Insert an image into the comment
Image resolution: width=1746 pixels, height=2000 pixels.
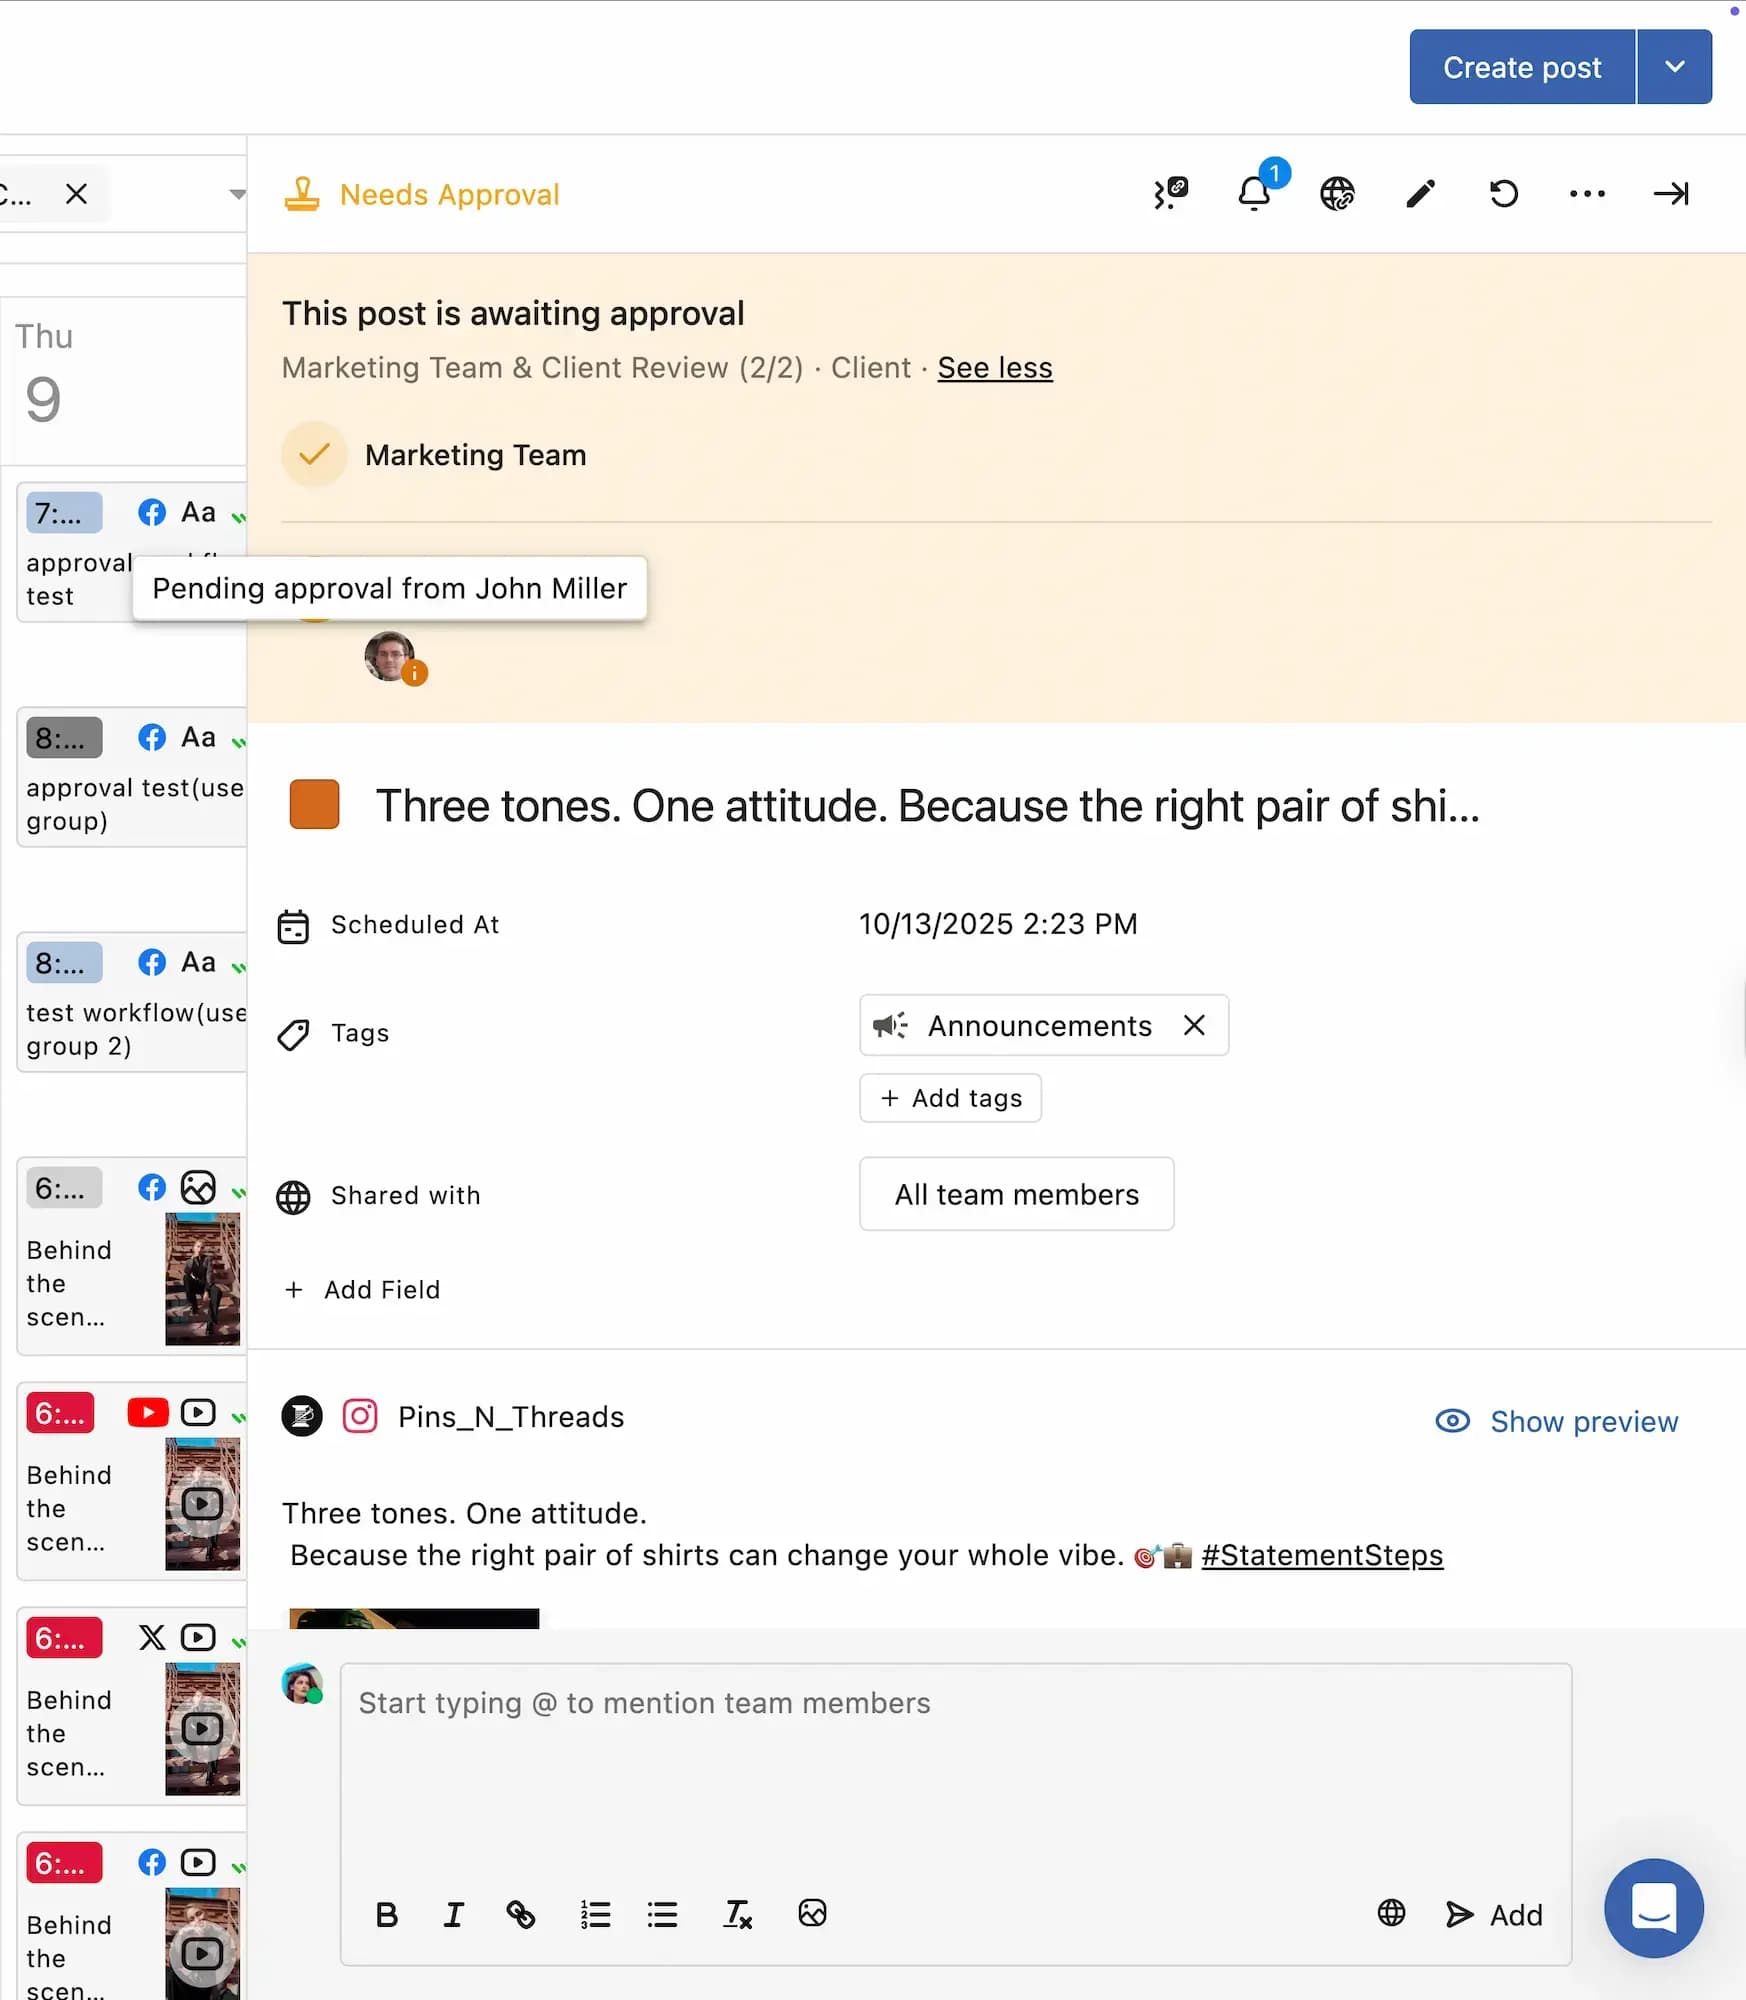812,1913
